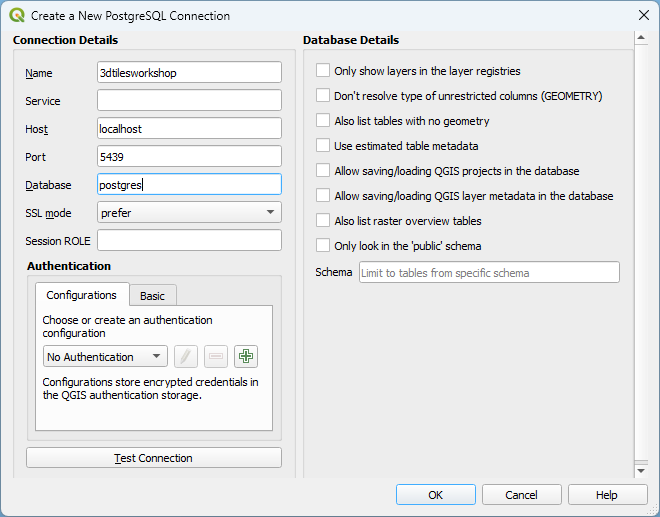Viewport: 660px width, 517px height.
Task: Tick Only look in the 'public' schema
Action: (x=323, y=245)
